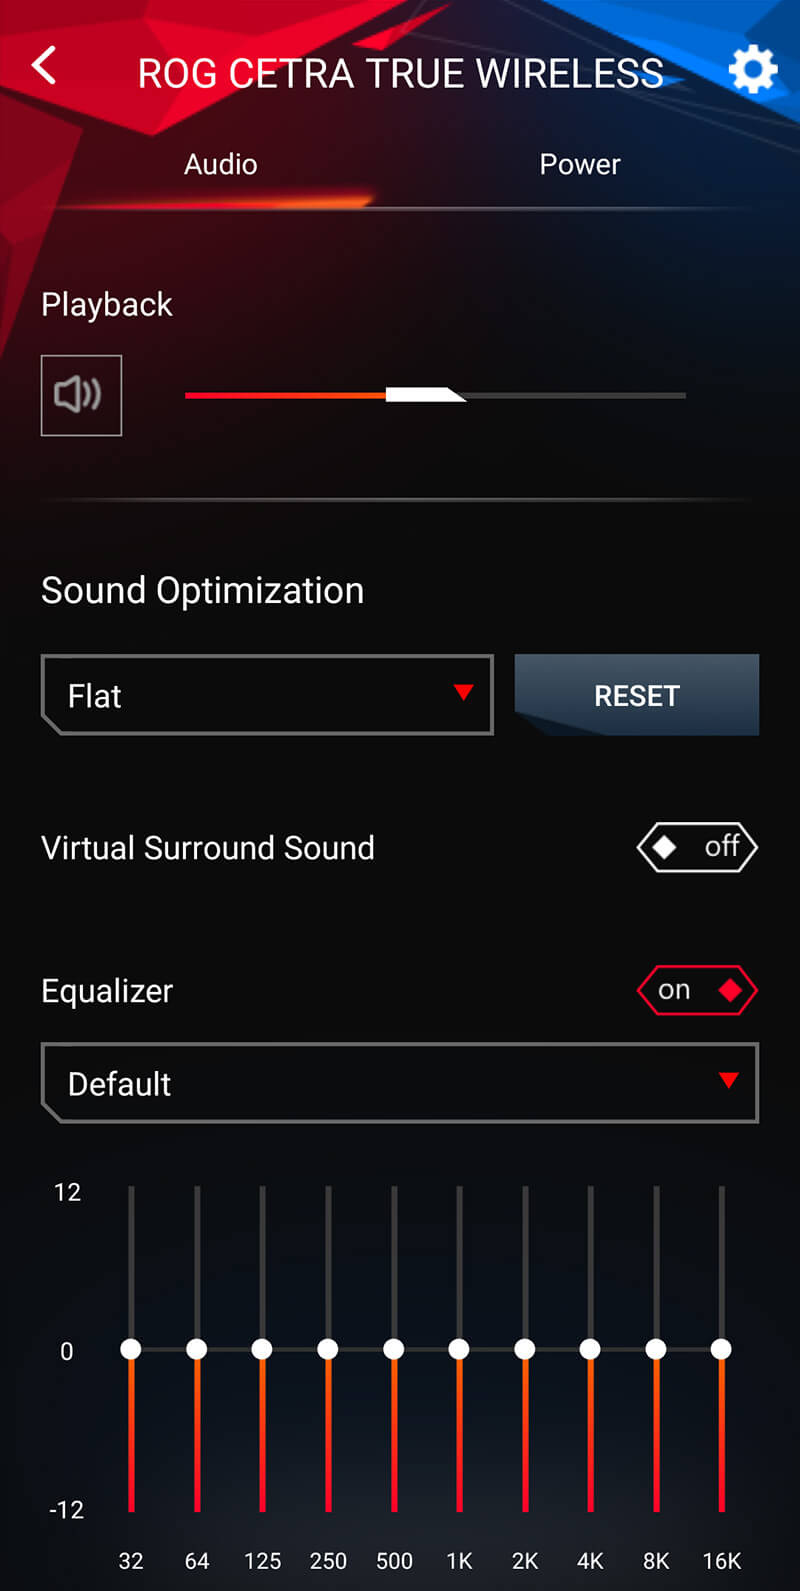800x1591 pixels.
Task: Click the red arrow in the Default dropdown
Action: [729, 1080]
